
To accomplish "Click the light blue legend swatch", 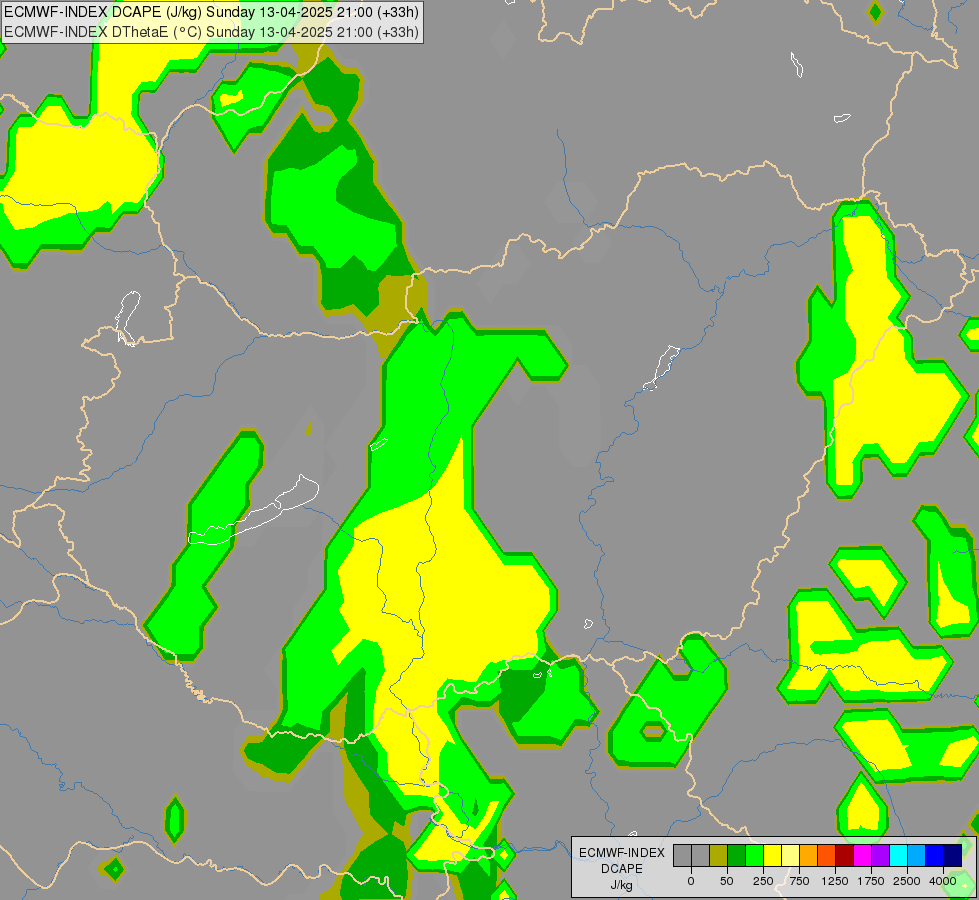I will point(917,855).
